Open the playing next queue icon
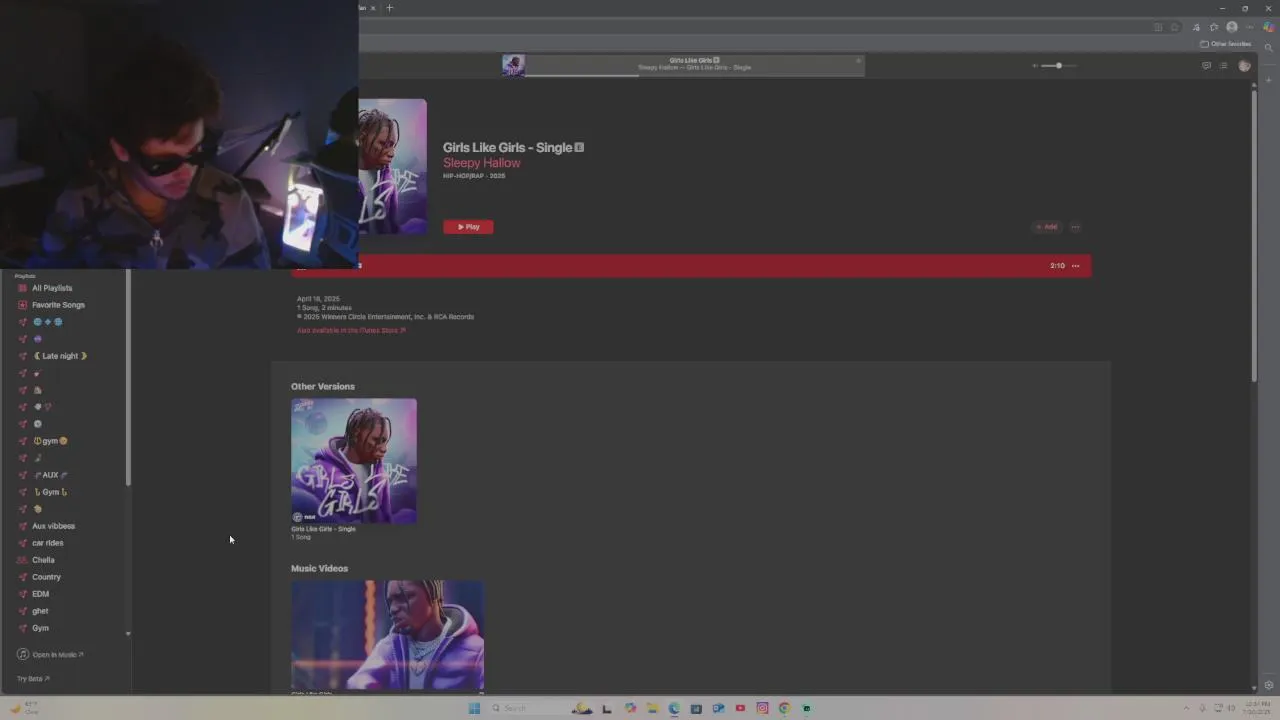 (x=1223, y=66)
